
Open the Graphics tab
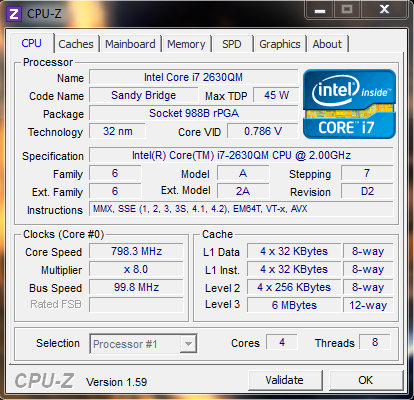(x=280, y=44)
